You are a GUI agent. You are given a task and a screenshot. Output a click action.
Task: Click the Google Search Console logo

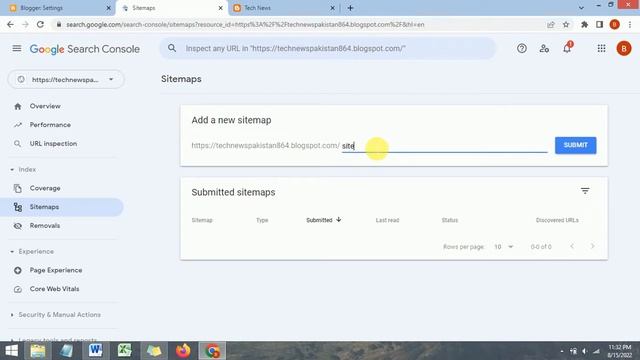84,49
